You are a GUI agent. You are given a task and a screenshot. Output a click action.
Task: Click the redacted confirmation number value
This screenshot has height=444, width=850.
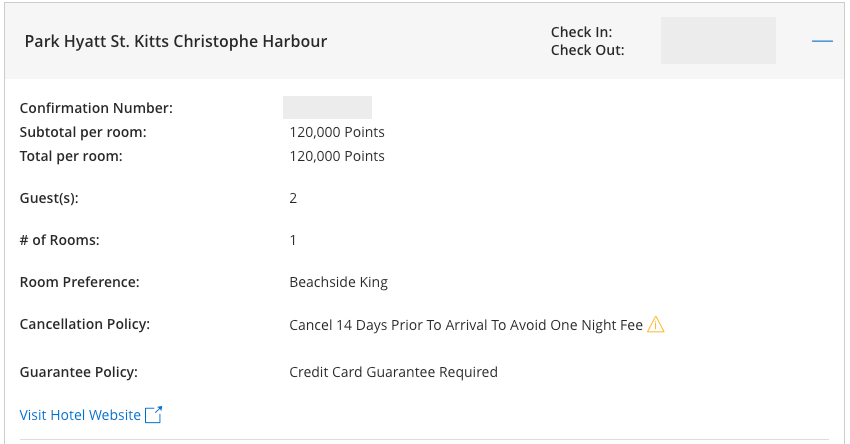(x=327, y=108)
